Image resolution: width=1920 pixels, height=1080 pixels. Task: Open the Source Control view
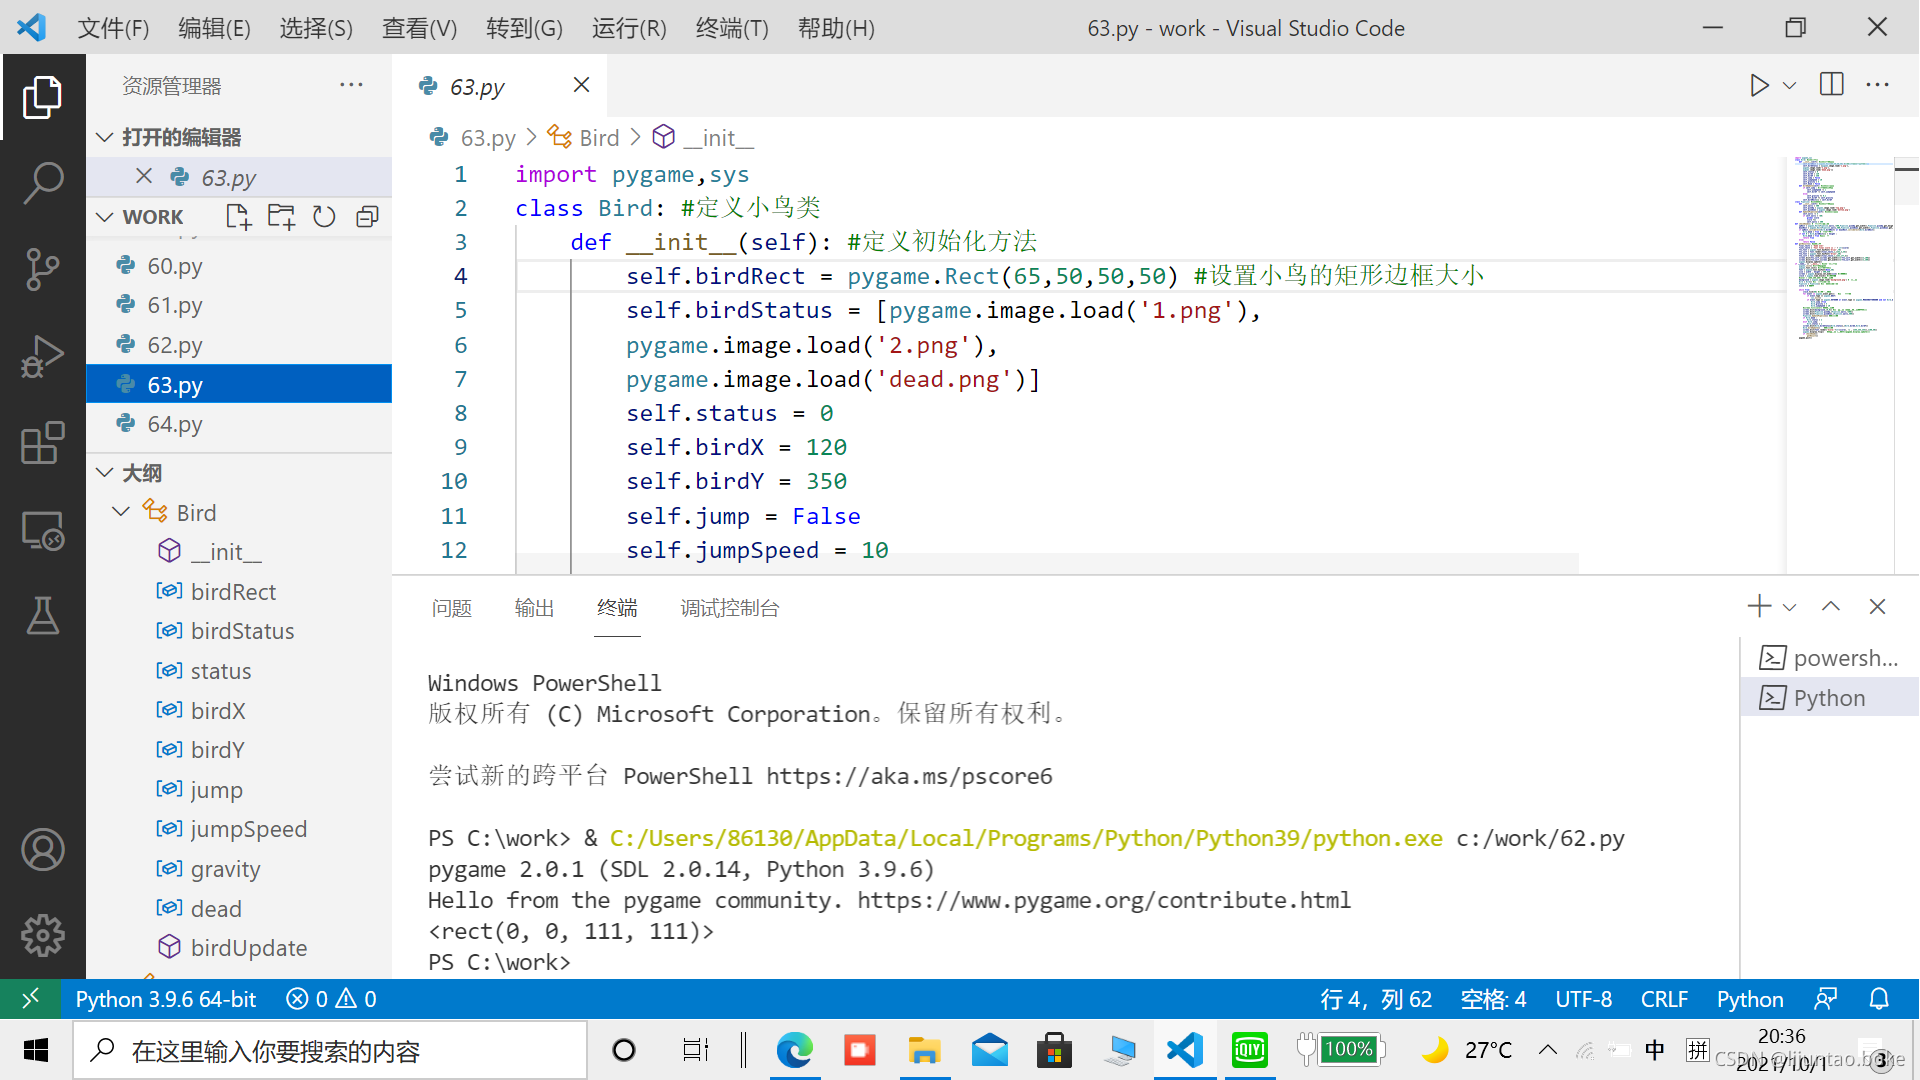coord(43,269)
